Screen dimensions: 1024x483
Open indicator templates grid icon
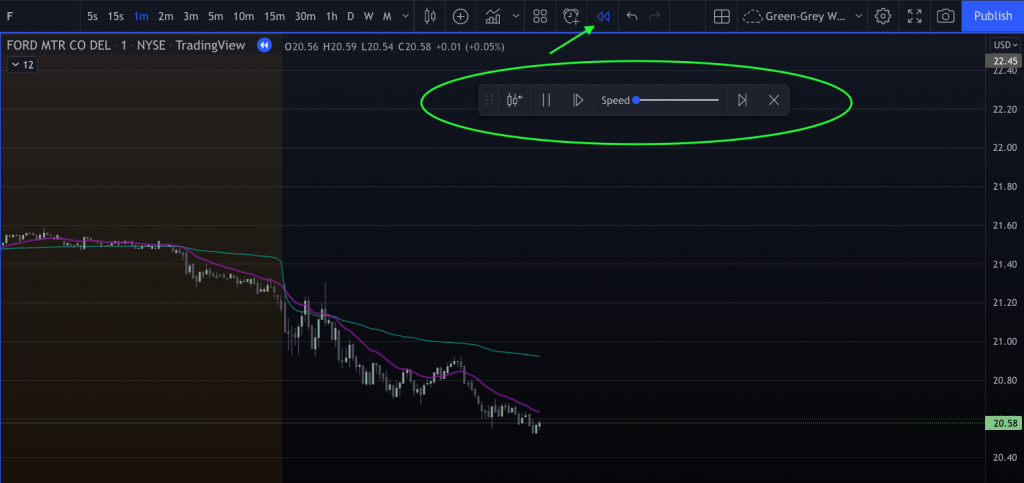540,16
